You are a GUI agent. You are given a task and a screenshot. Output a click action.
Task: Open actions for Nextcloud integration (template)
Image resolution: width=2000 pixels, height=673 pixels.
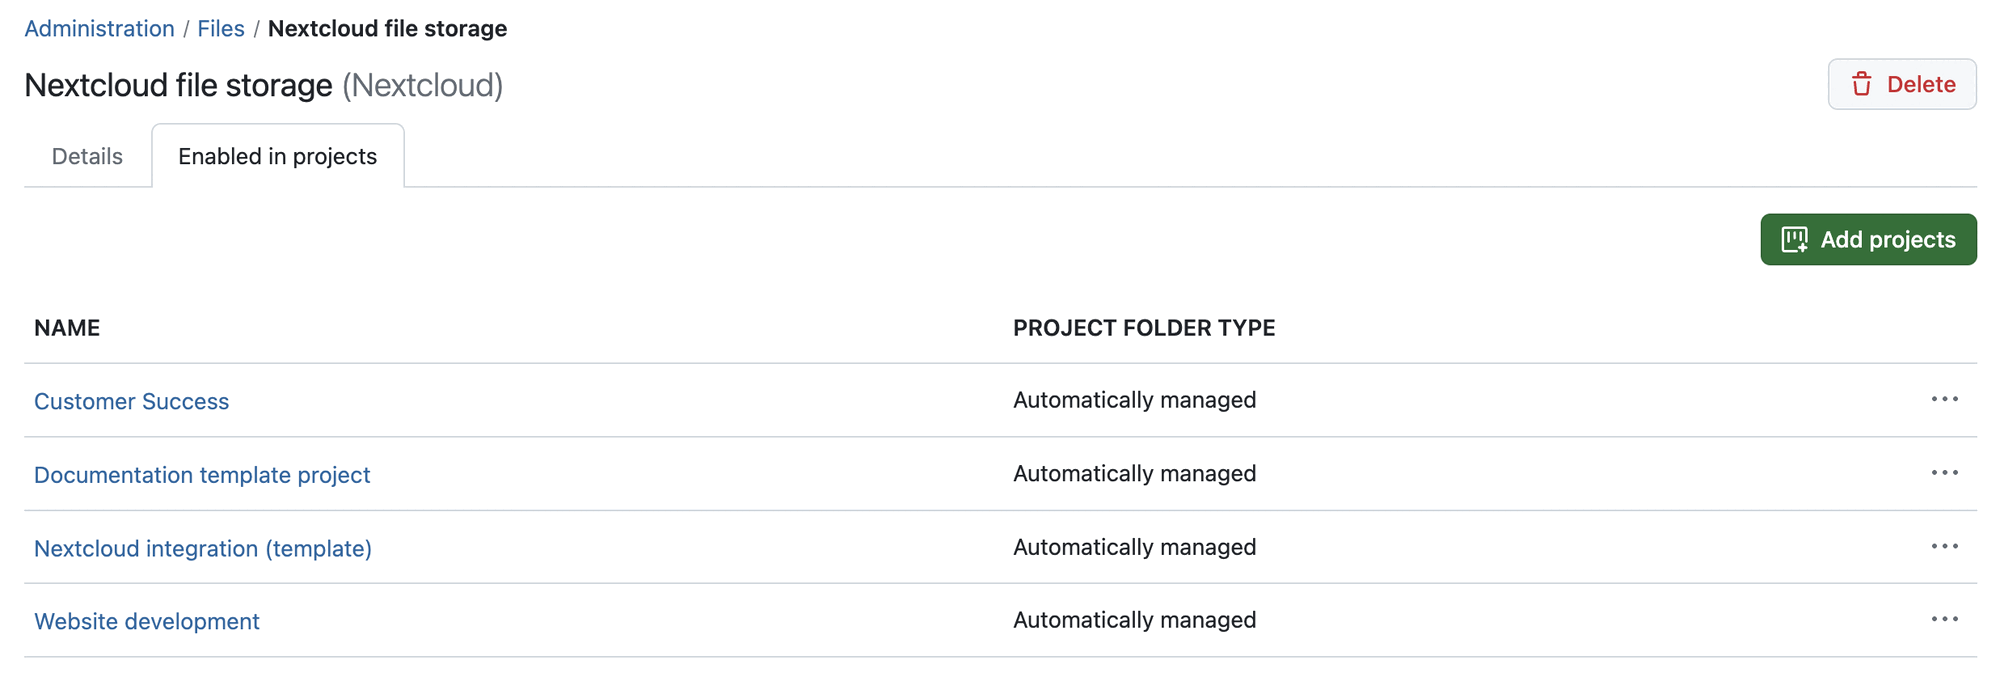click(x=1944, y=546)
